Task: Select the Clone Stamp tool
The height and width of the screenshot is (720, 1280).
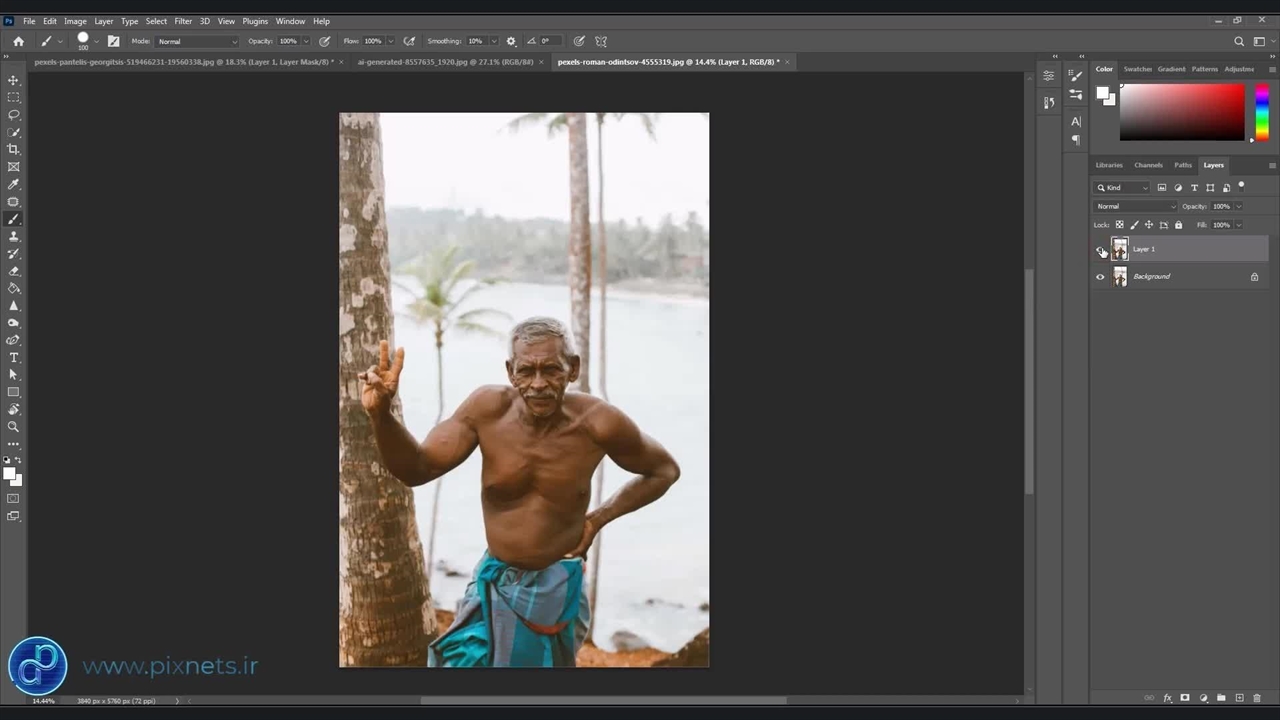Action: point(13,237)
